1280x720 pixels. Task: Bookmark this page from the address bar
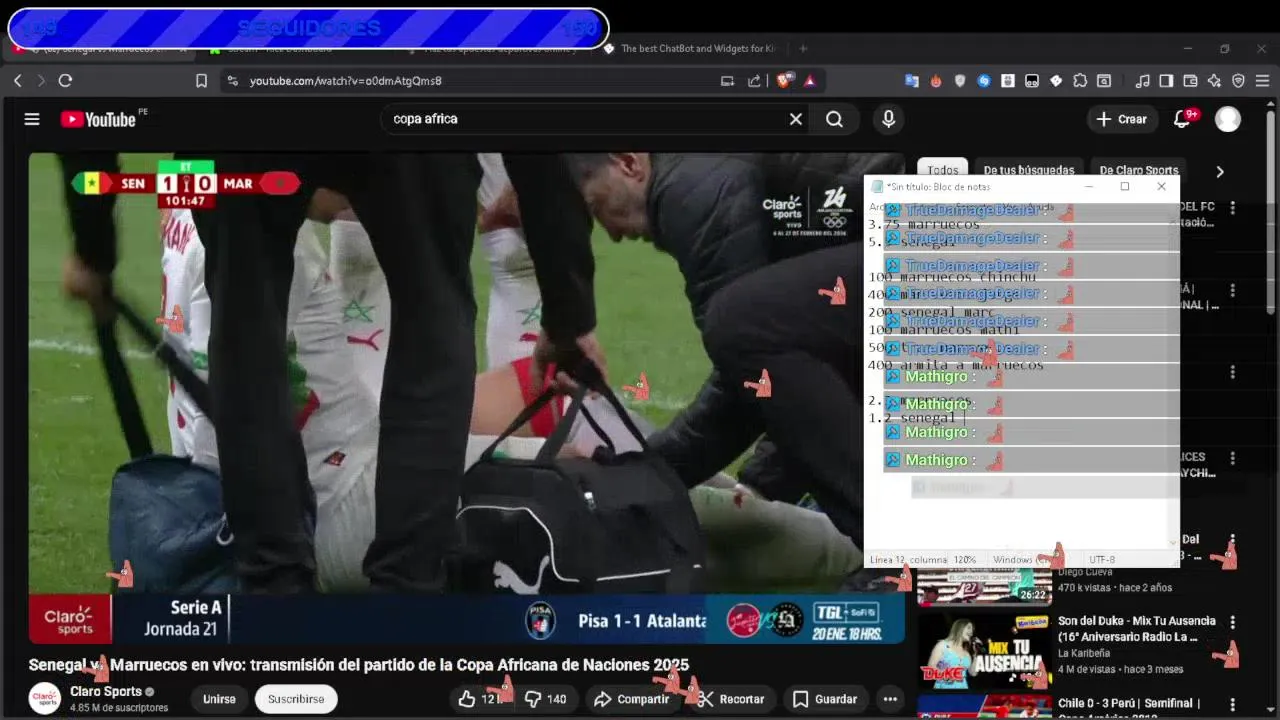pos(201,81)
